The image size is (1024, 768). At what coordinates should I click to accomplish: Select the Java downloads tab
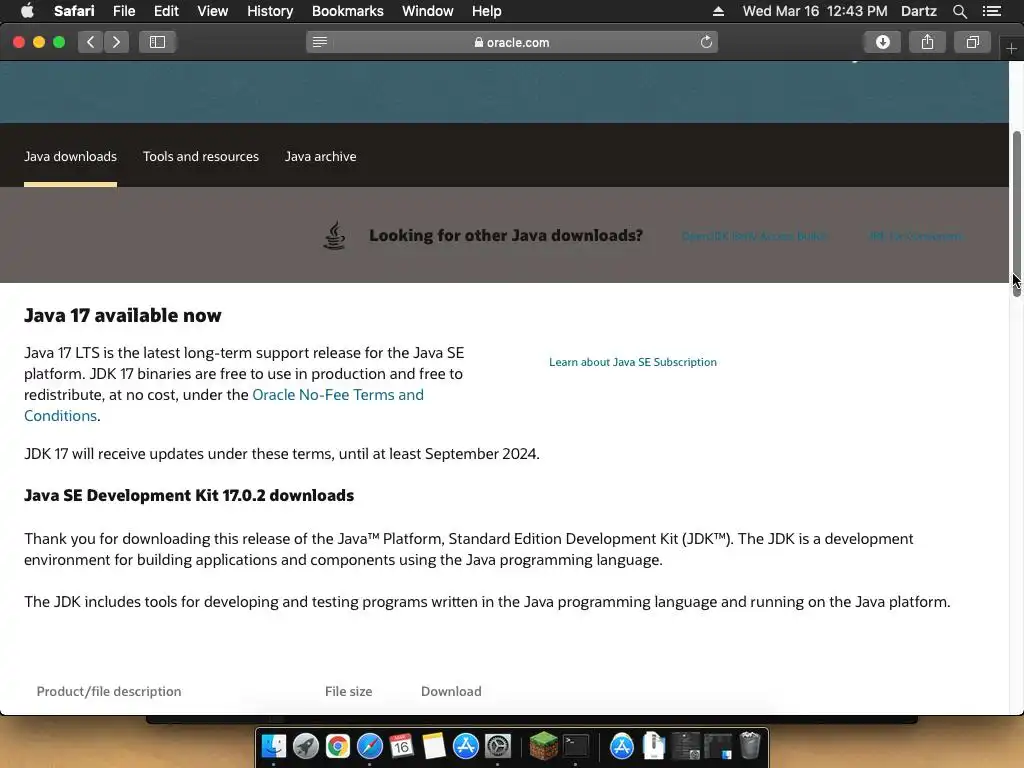71,157
